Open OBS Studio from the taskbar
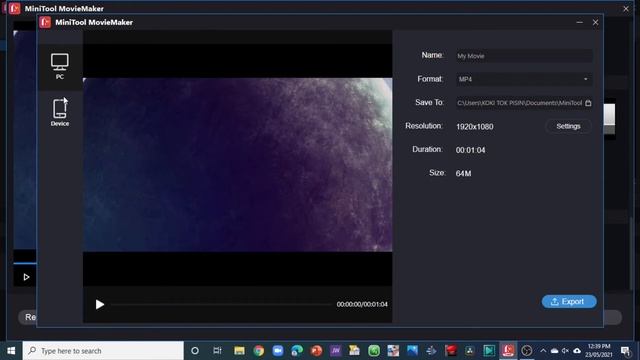The width and height of the screenshot is (640, 360). (527, 351)
